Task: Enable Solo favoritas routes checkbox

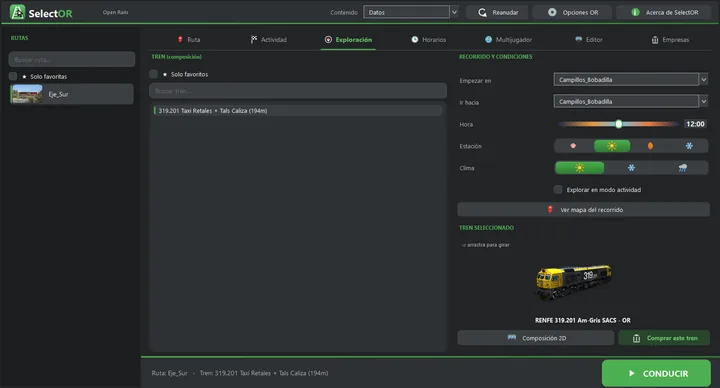Action: (13, 76)
